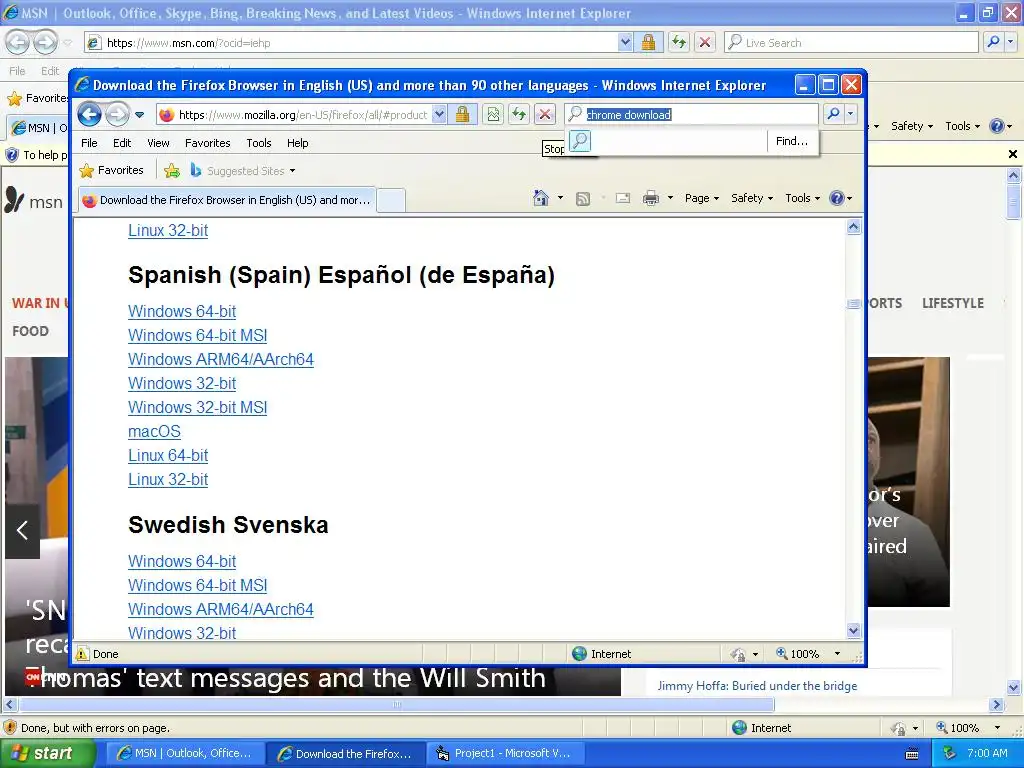The image size is (1024, 768).
Task: Select the Download the Firefox Browser tab
Action: pos(227,200)
